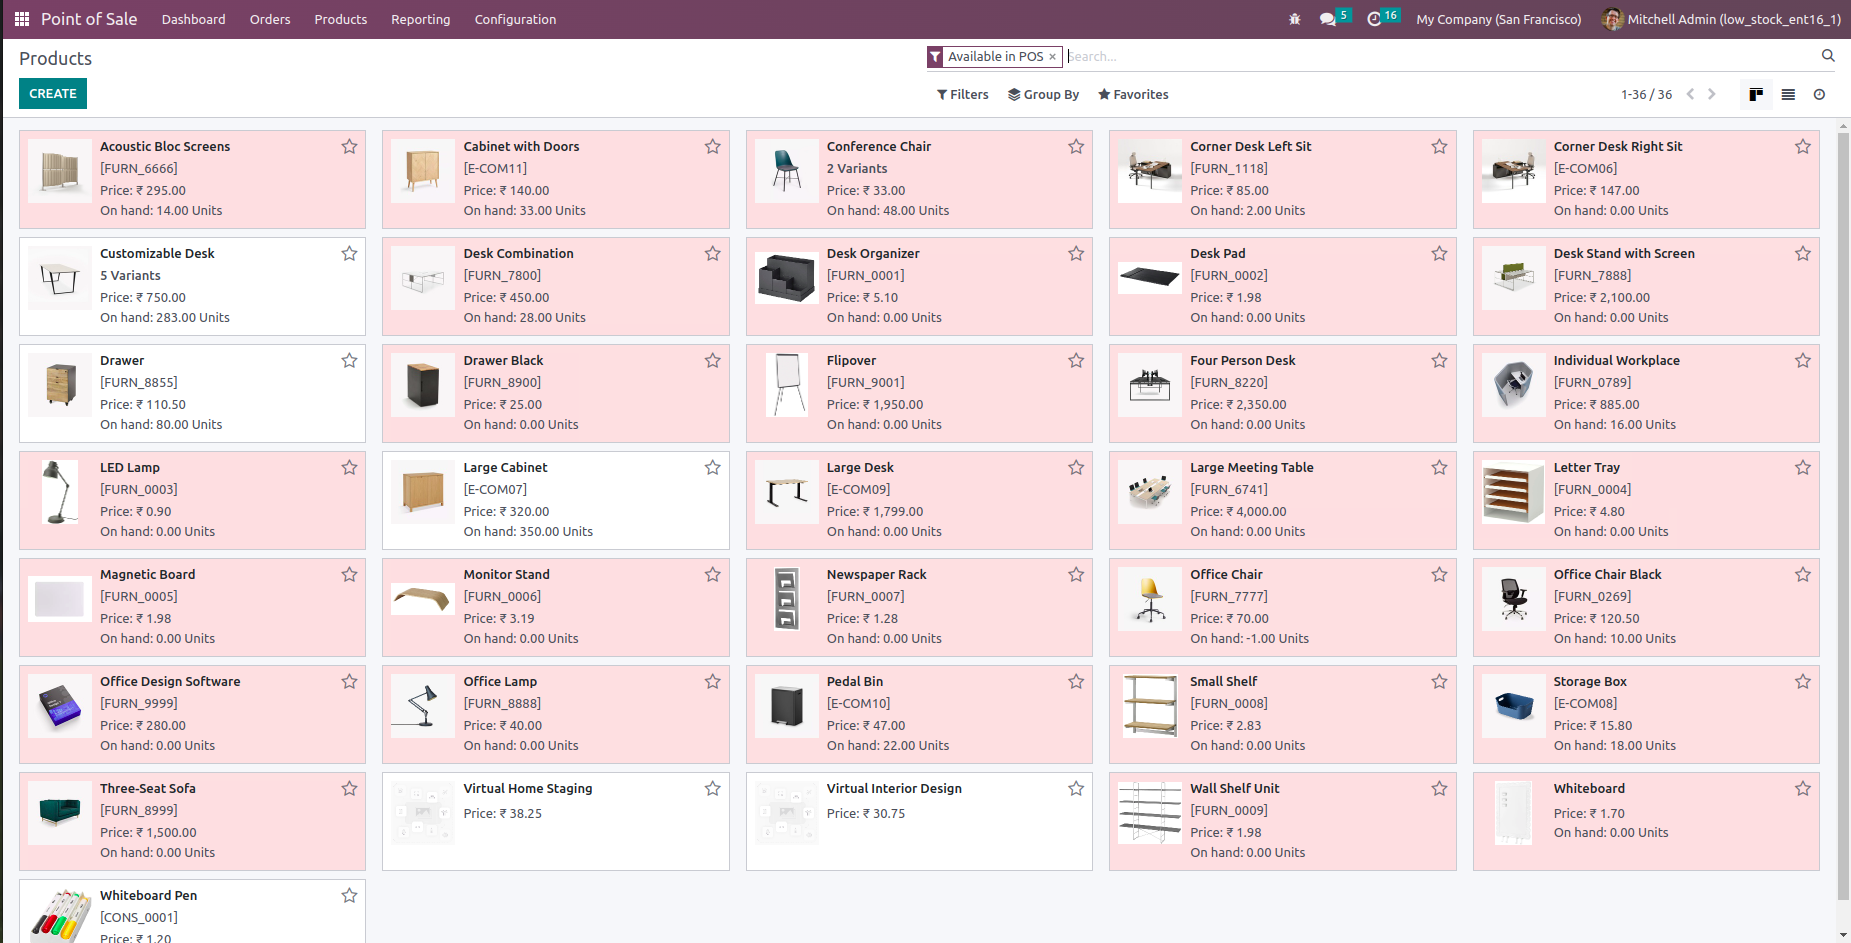Toggle favorite star on Large Cabinet
Screen dimensions: 1851x943
(712, 468)
